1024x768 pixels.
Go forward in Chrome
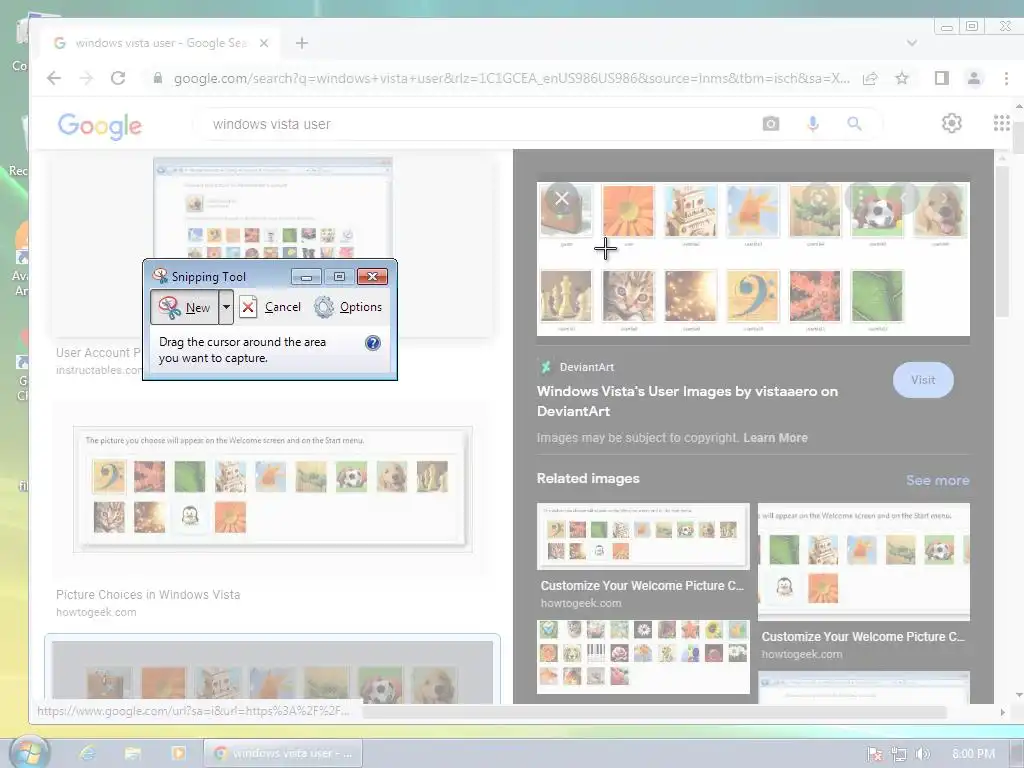(x=86, y=78)
